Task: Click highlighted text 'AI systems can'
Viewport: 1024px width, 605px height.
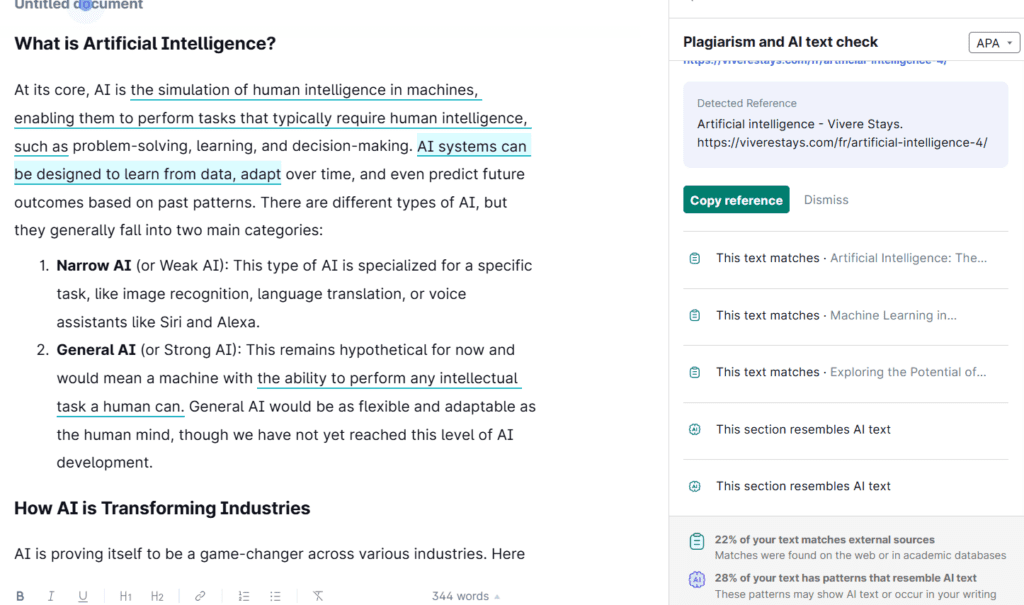Action: coord(471,147)
